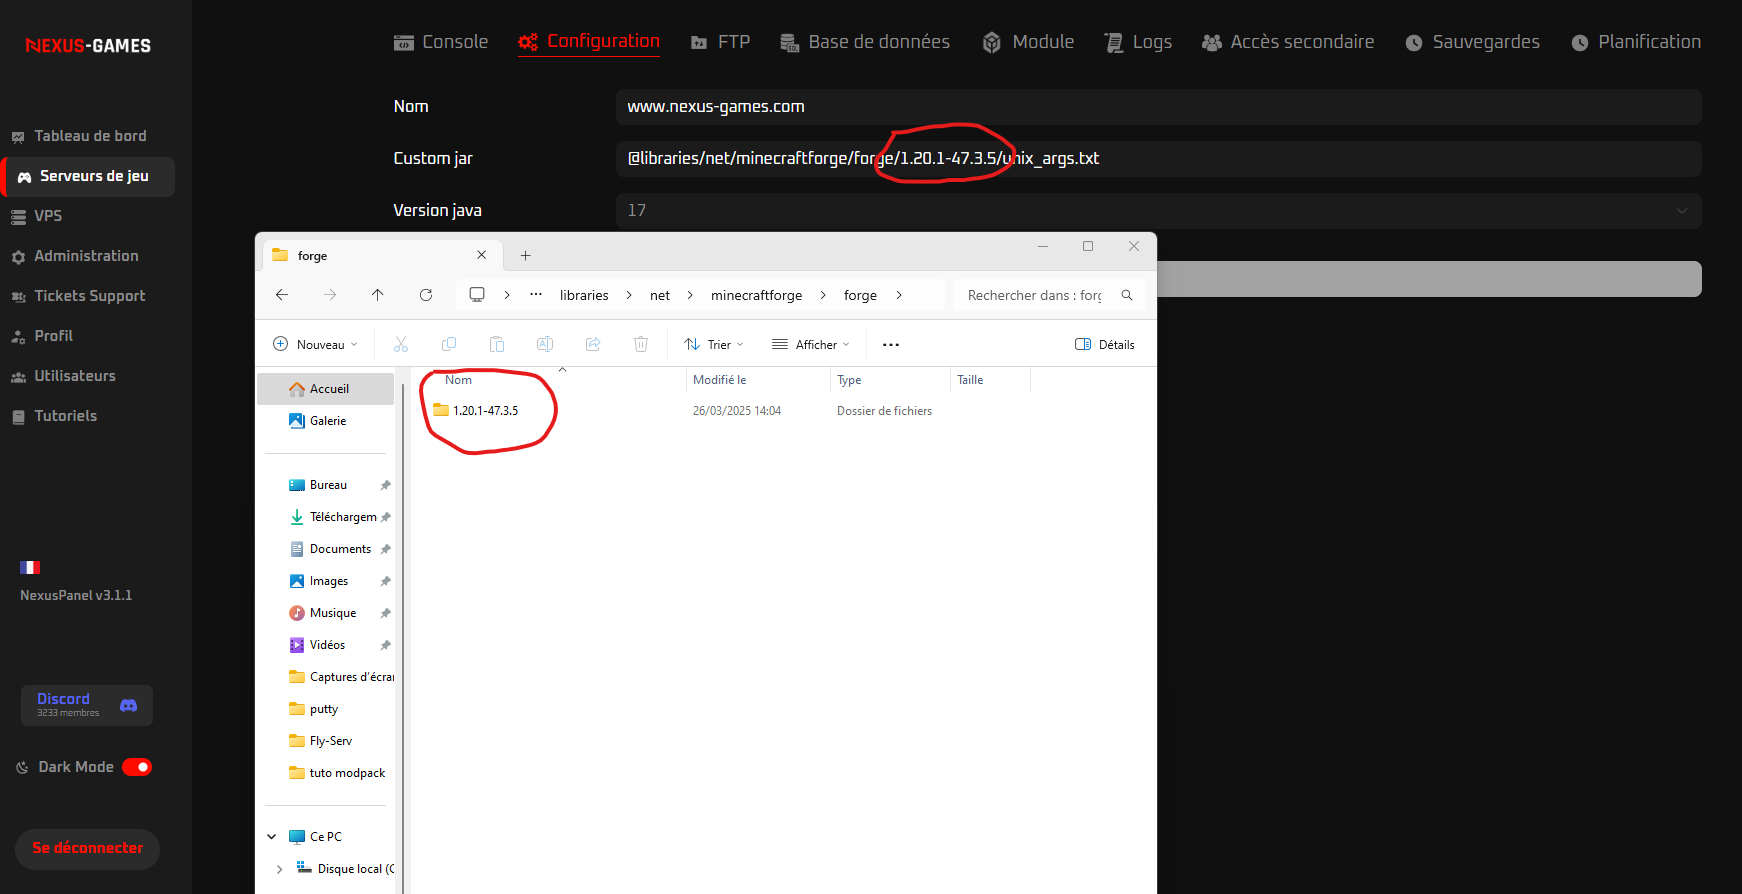
Task: Open Accès secondaire tab
Action: click(1288, 42)
